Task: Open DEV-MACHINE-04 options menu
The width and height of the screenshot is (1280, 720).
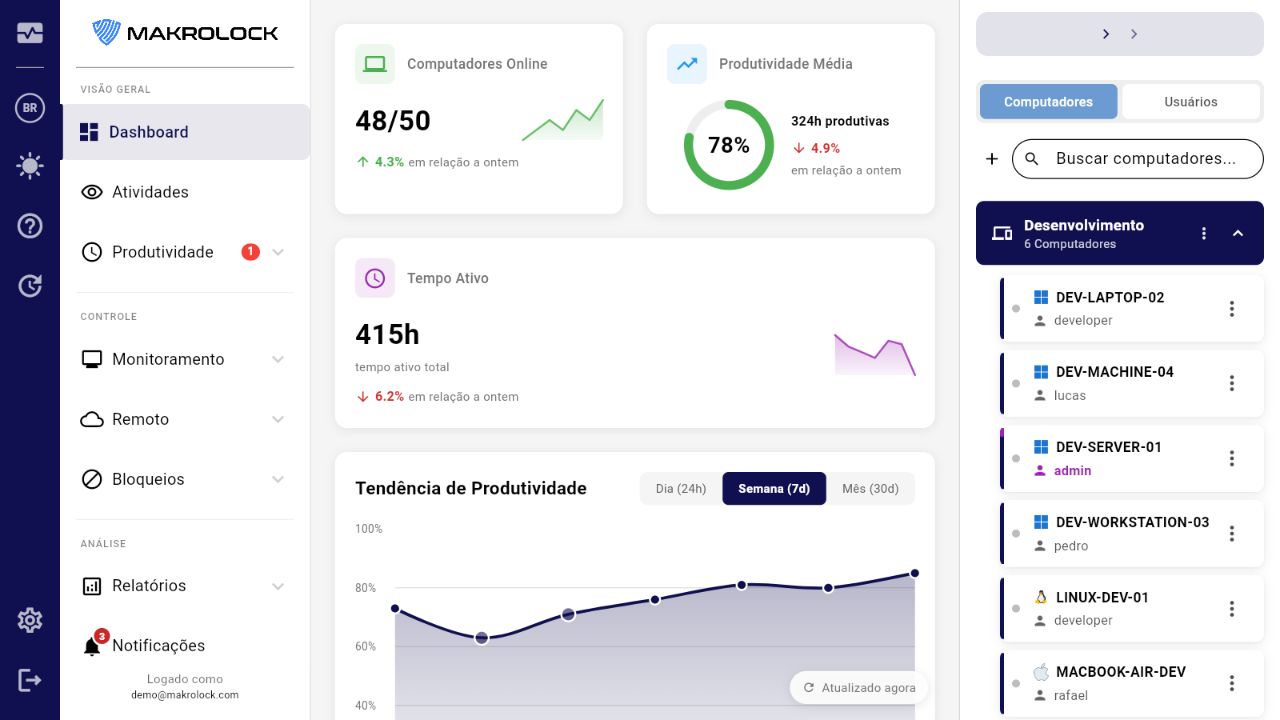Action: click(1232, 384)
